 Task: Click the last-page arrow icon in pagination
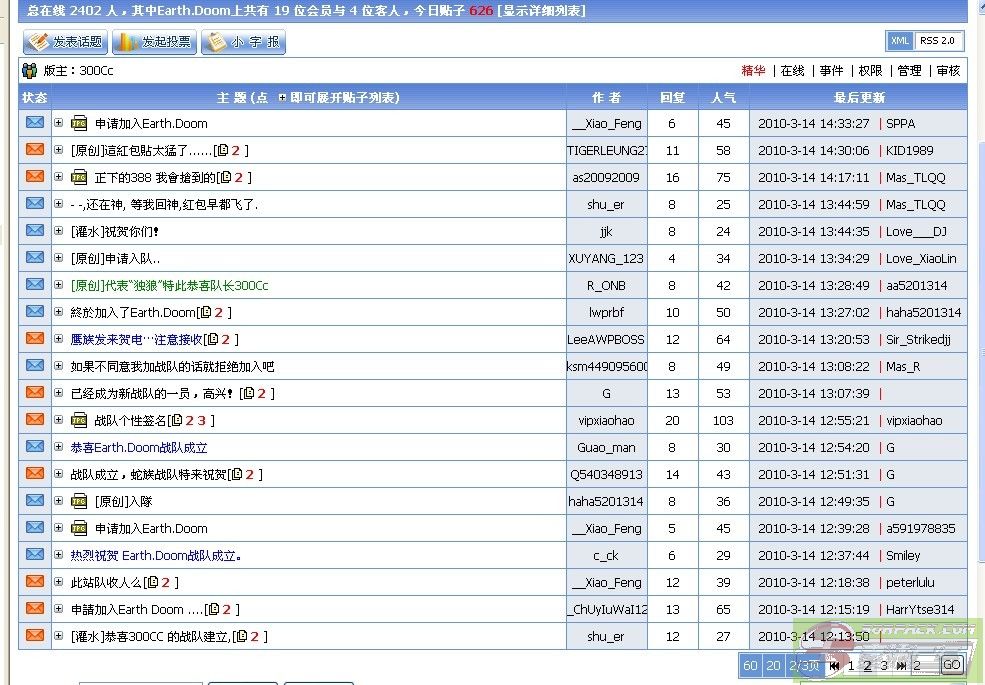(901, 665)
